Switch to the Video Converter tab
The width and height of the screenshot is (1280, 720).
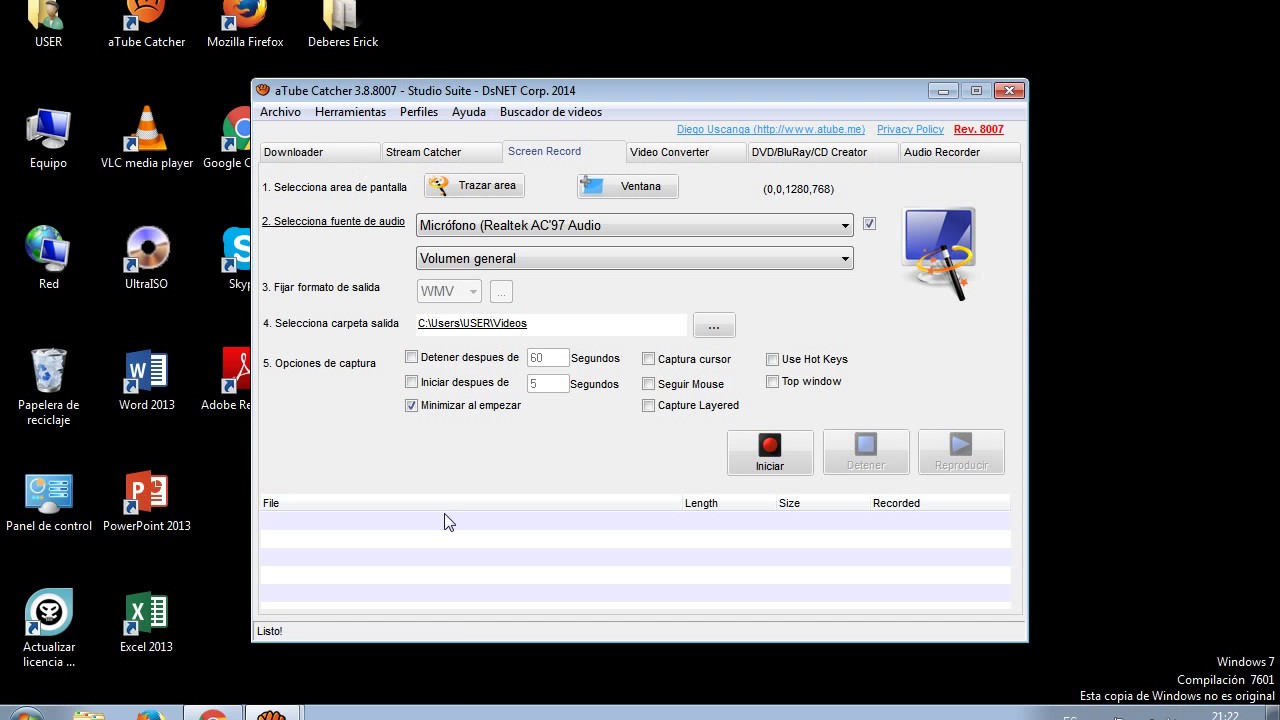click(x=686, y=152)
